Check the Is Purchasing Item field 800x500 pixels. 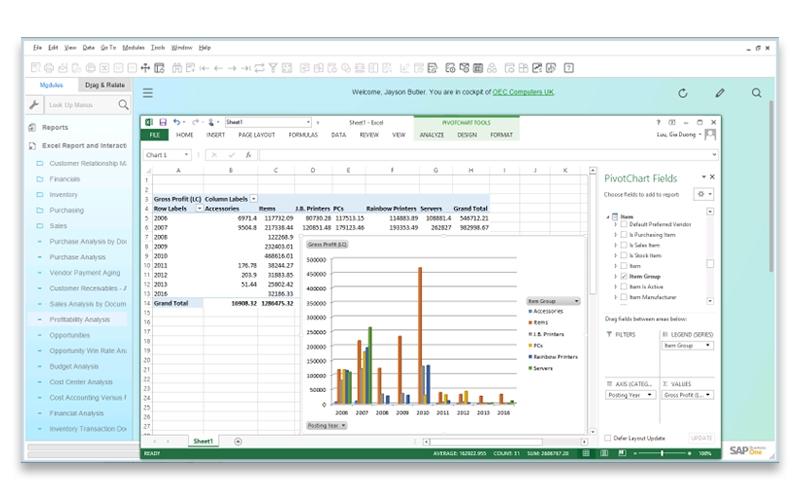pos(623,235)
